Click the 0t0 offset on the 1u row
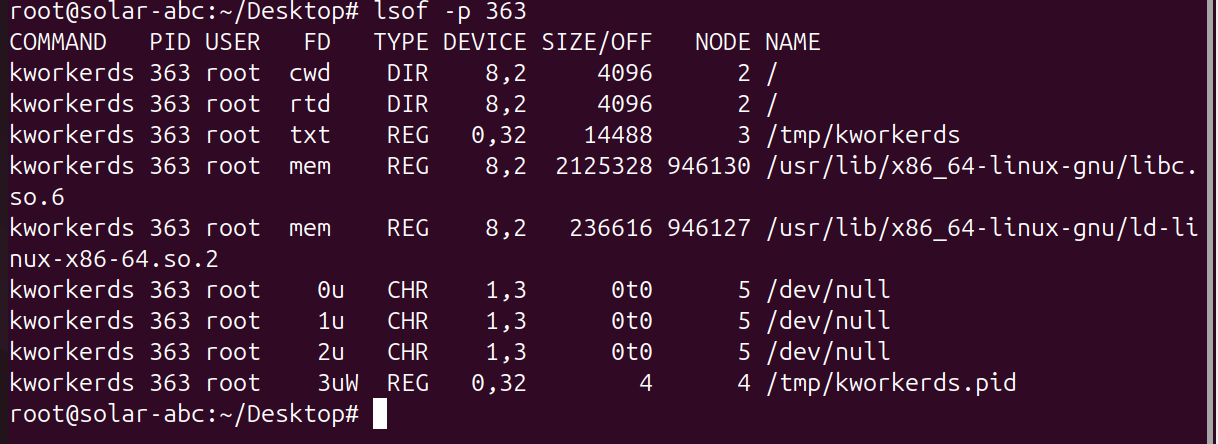Image resolution: width=1218 pixels, height=444 pixels. click(x=632, y=322)
